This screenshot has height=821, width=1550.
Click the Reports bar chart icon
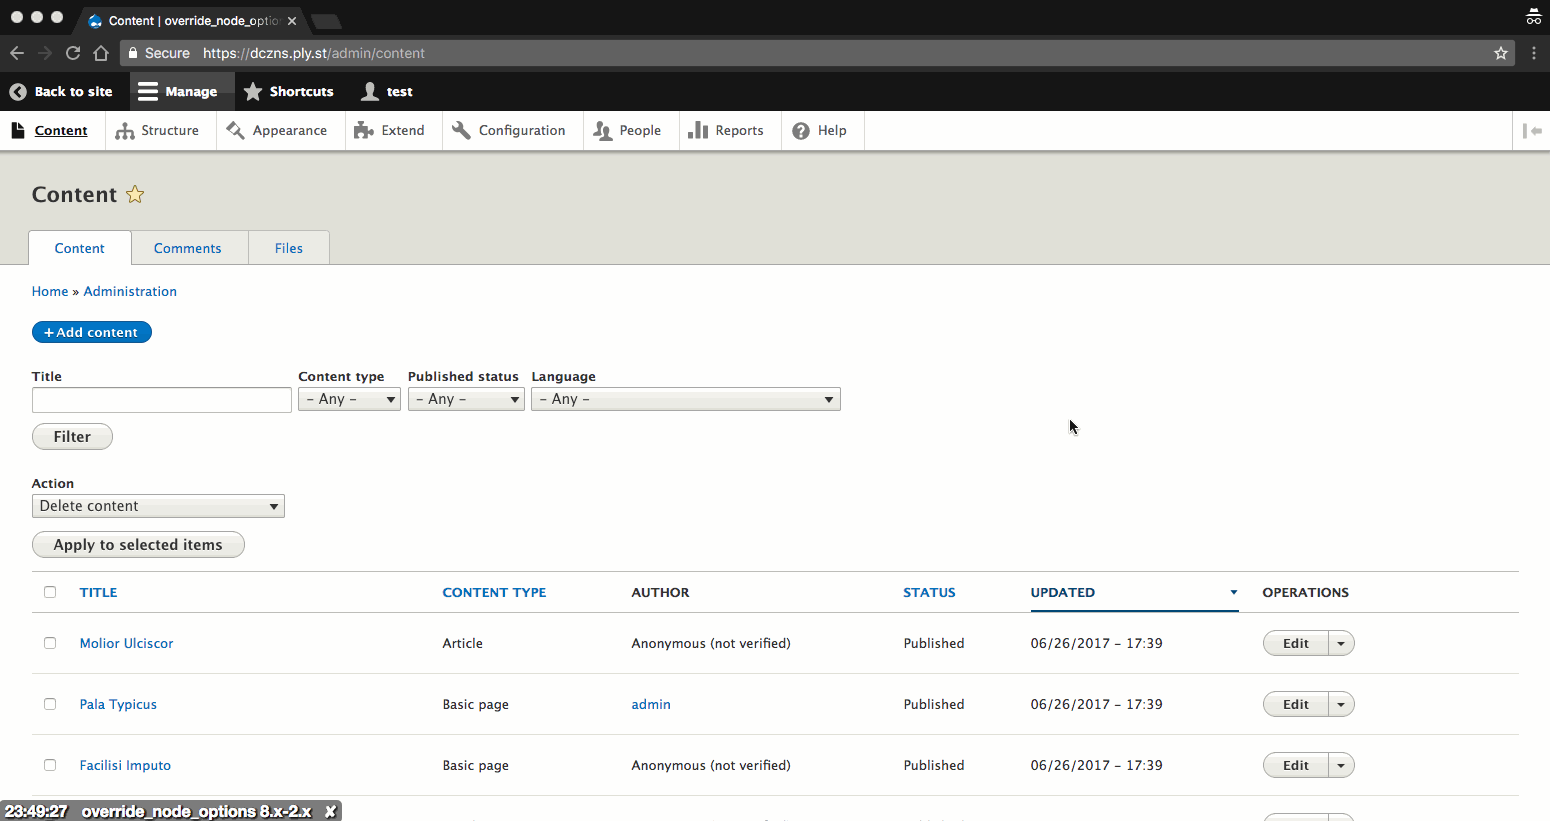(x=698, y=131)
